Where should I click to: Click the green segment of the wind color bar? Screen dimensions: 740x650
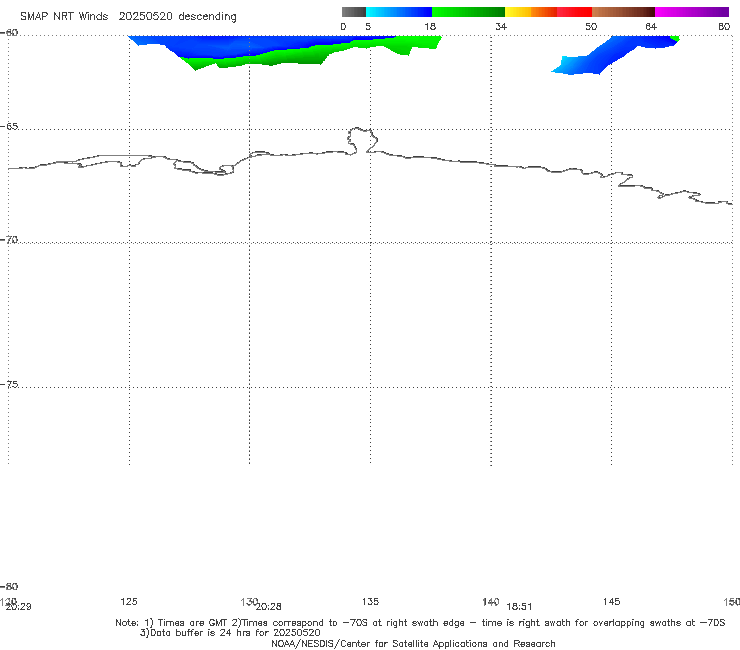coord(468,12)
